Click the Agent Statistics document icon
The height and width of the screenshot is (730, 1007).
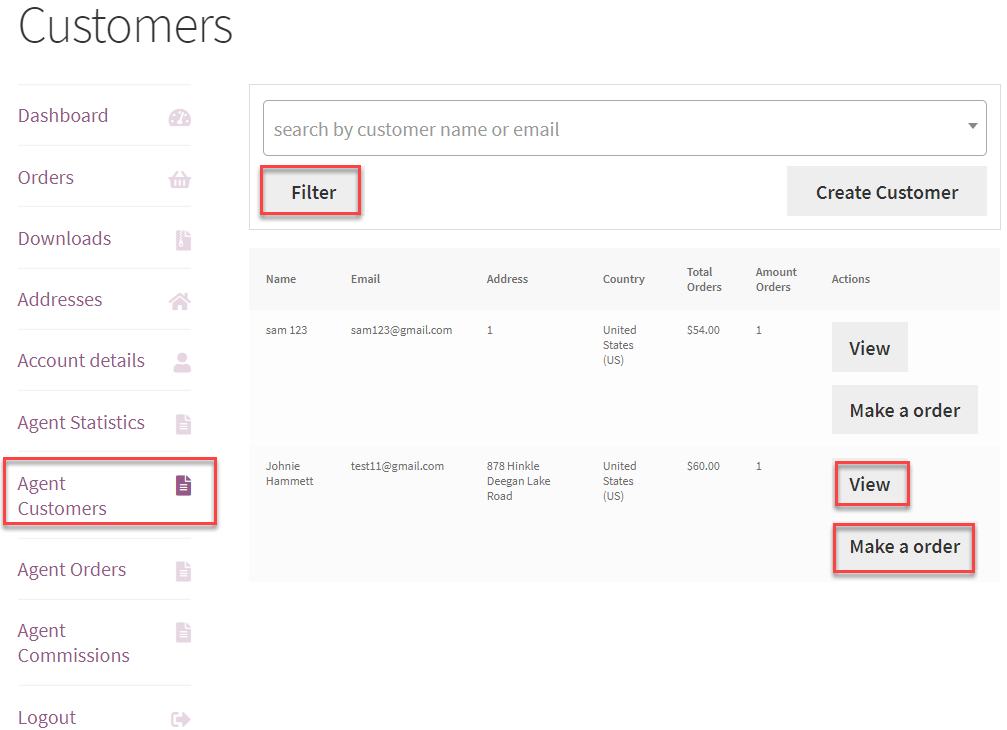(183, 424)
